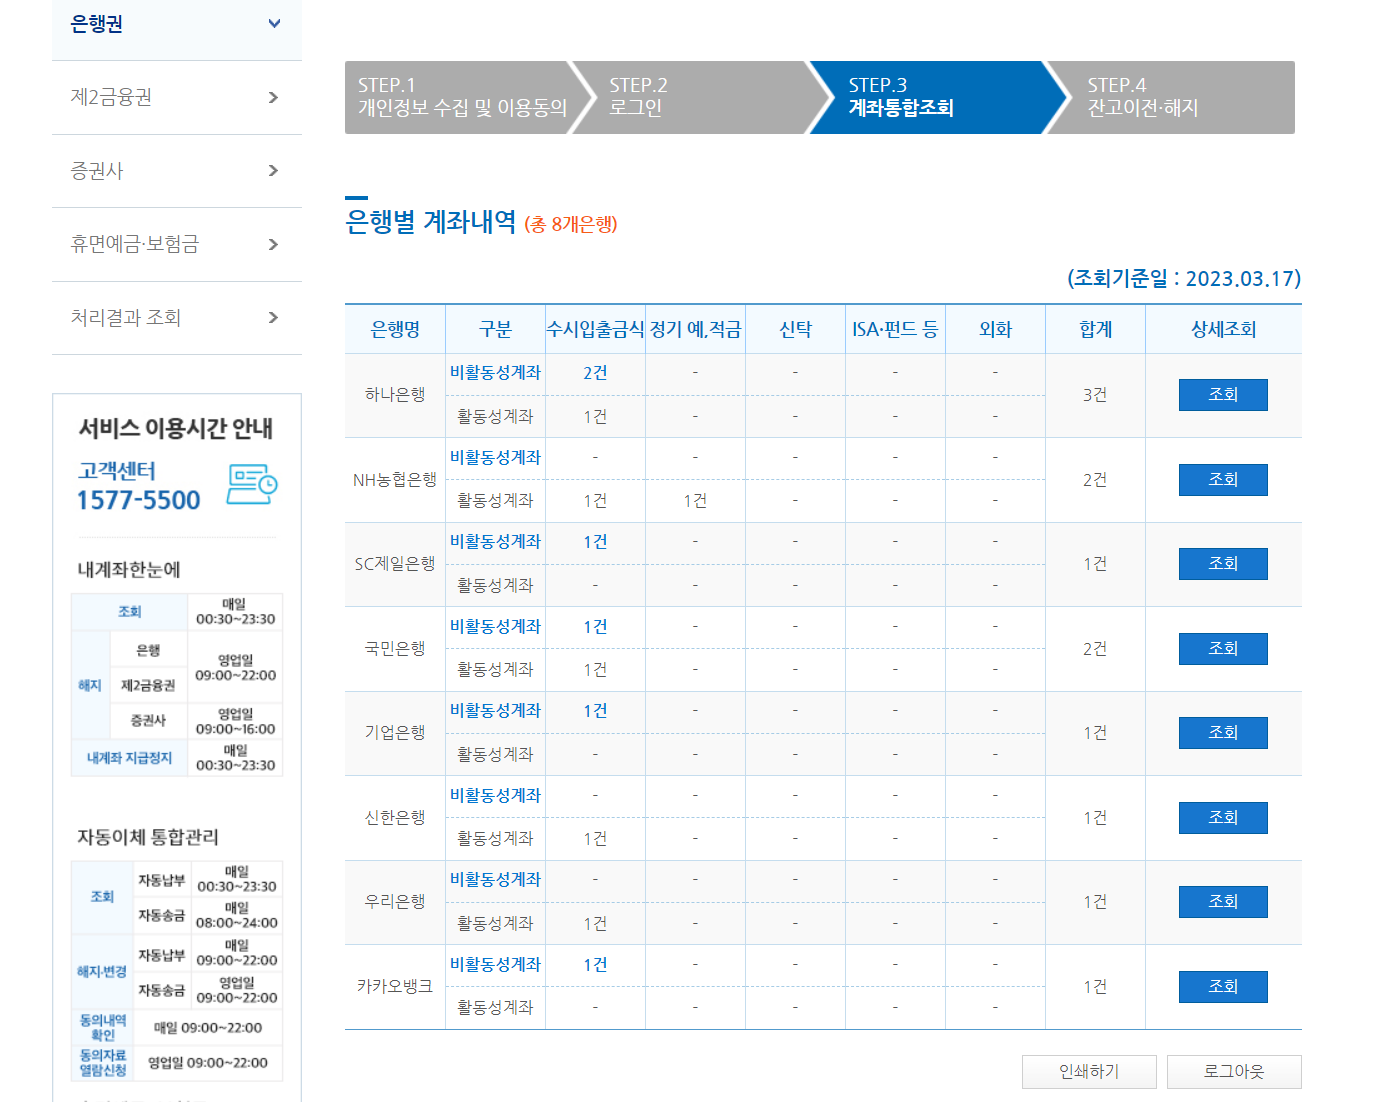The height and width of the screenshot is (1102, 1388).
Task: Go to STEP.1 개인정보 수집 및 이용동의
Action: point(463,97)
